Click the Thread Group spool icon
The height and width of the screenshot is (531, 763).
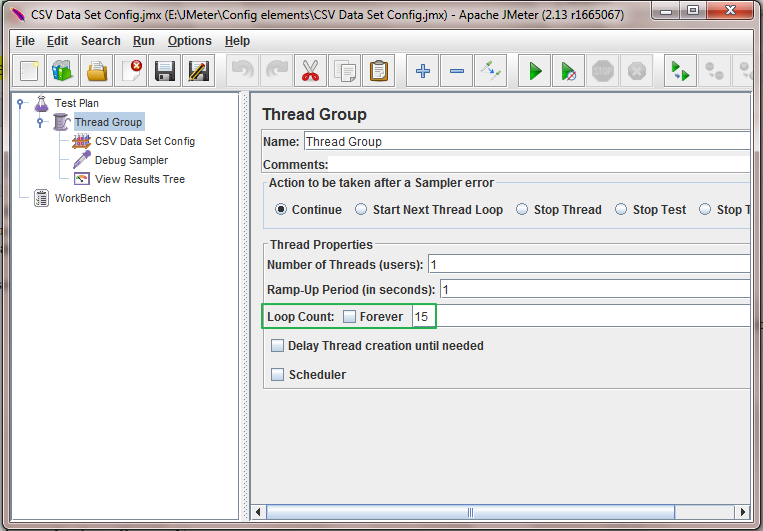coord(61,122)
